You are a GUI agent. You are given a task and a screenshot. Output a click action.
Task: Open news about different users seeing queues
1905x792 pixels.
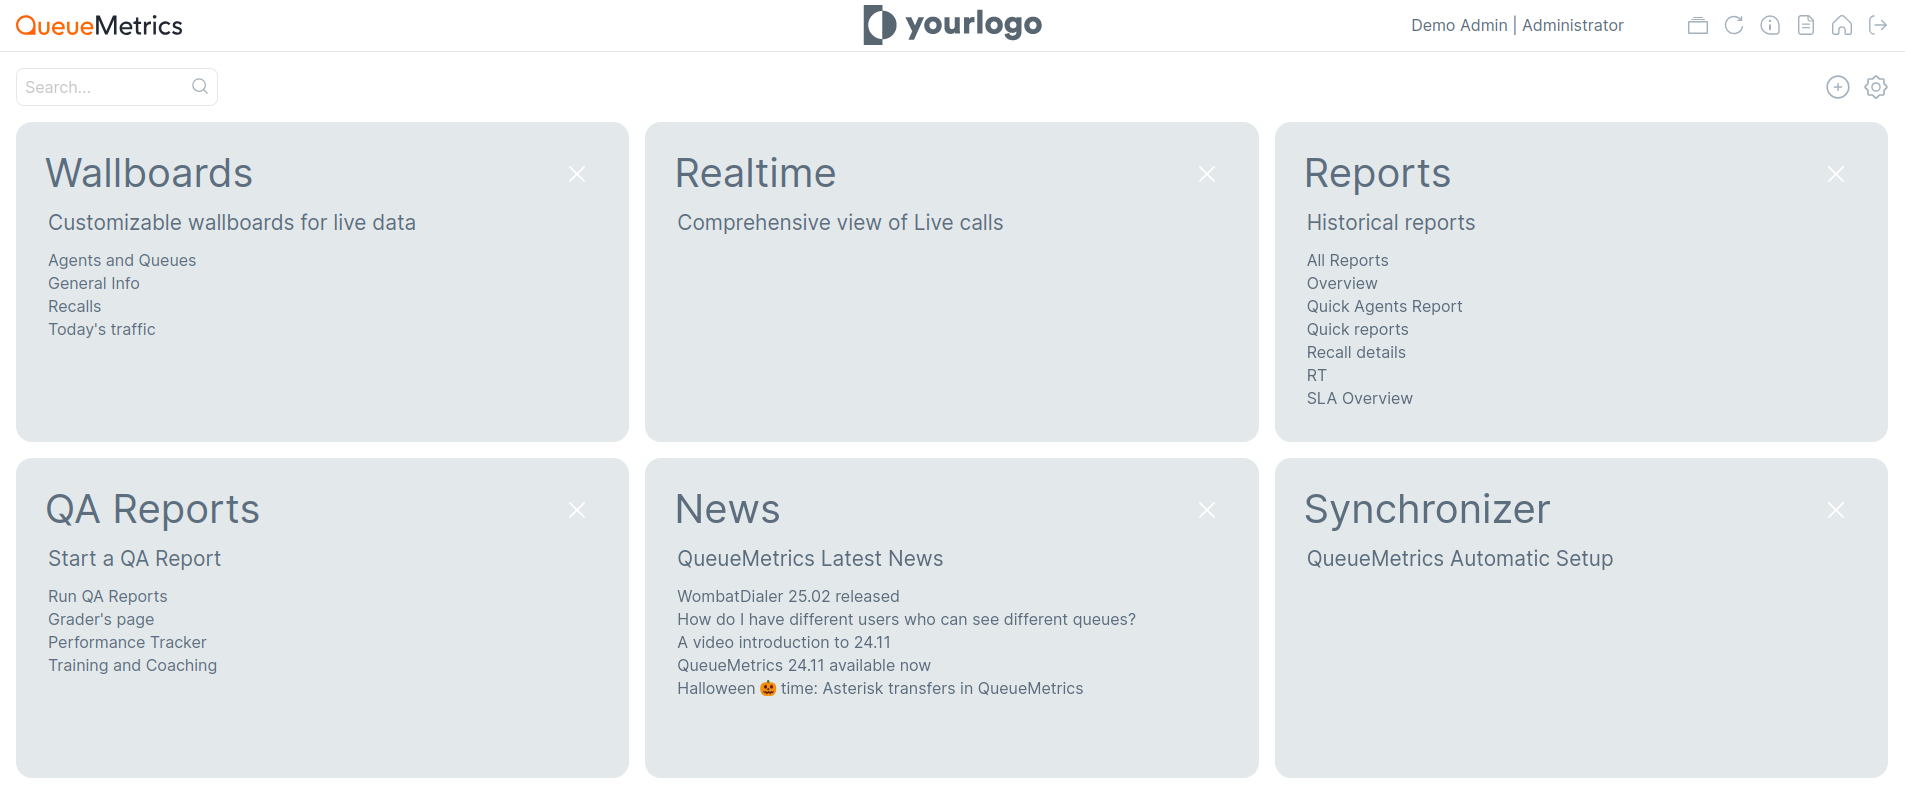(906, 619)
